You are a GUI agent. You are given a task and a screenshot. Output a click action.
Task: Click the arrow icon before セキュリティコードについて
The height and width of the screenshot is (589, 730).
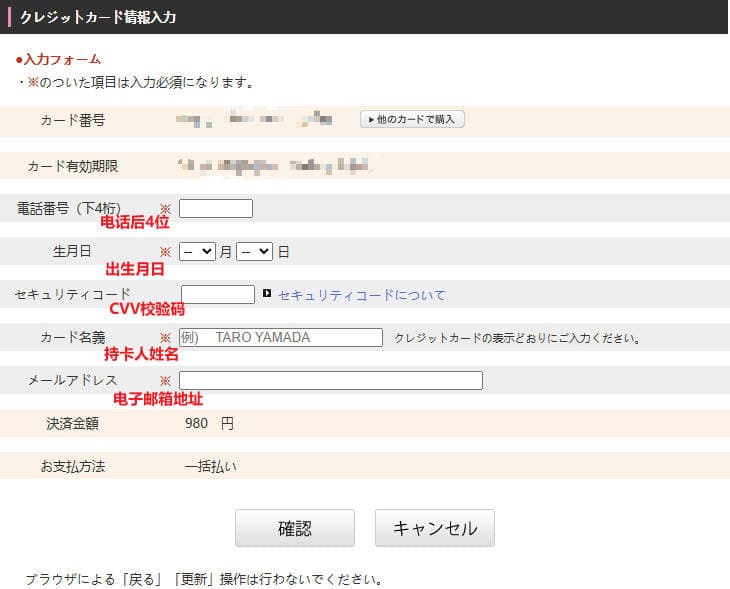pos(267,293)
